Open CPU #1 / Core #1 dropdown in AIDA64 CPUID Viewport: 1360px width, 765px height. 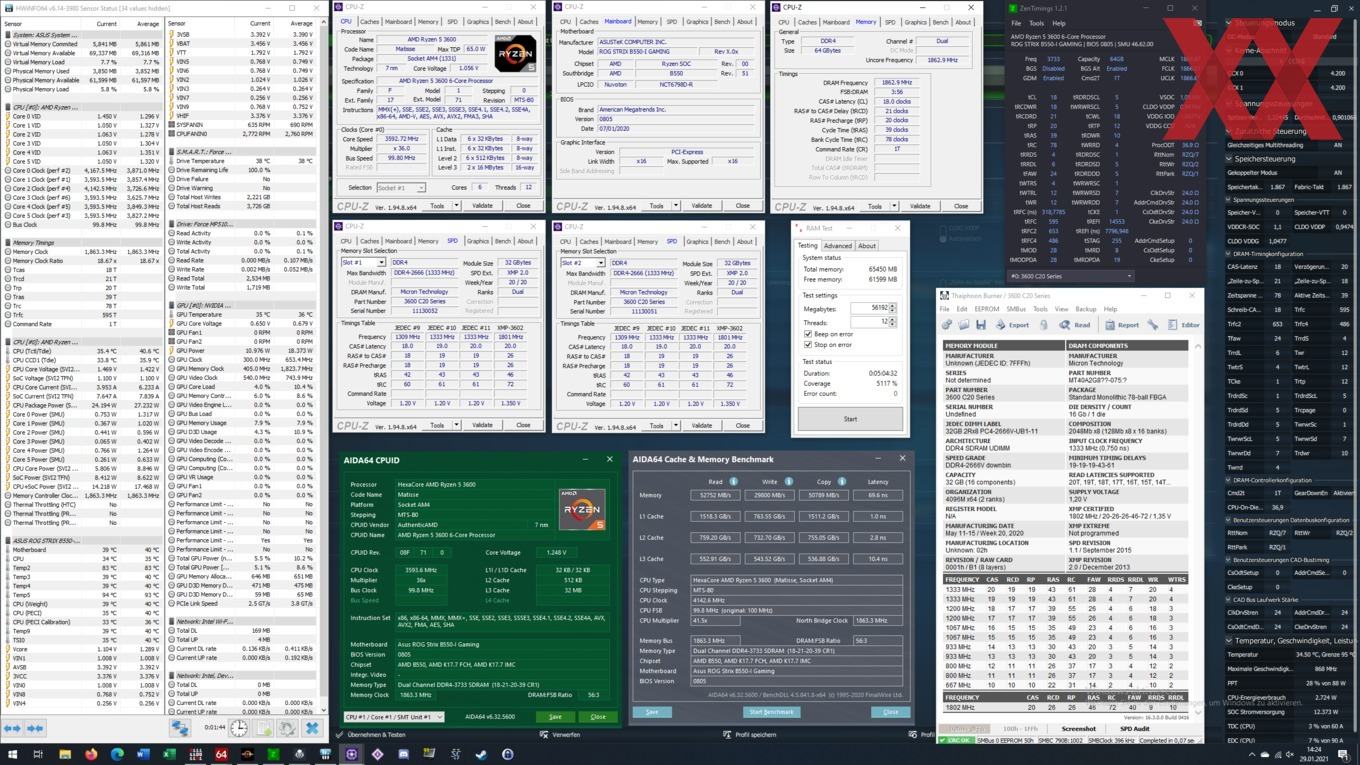point(393,717)
